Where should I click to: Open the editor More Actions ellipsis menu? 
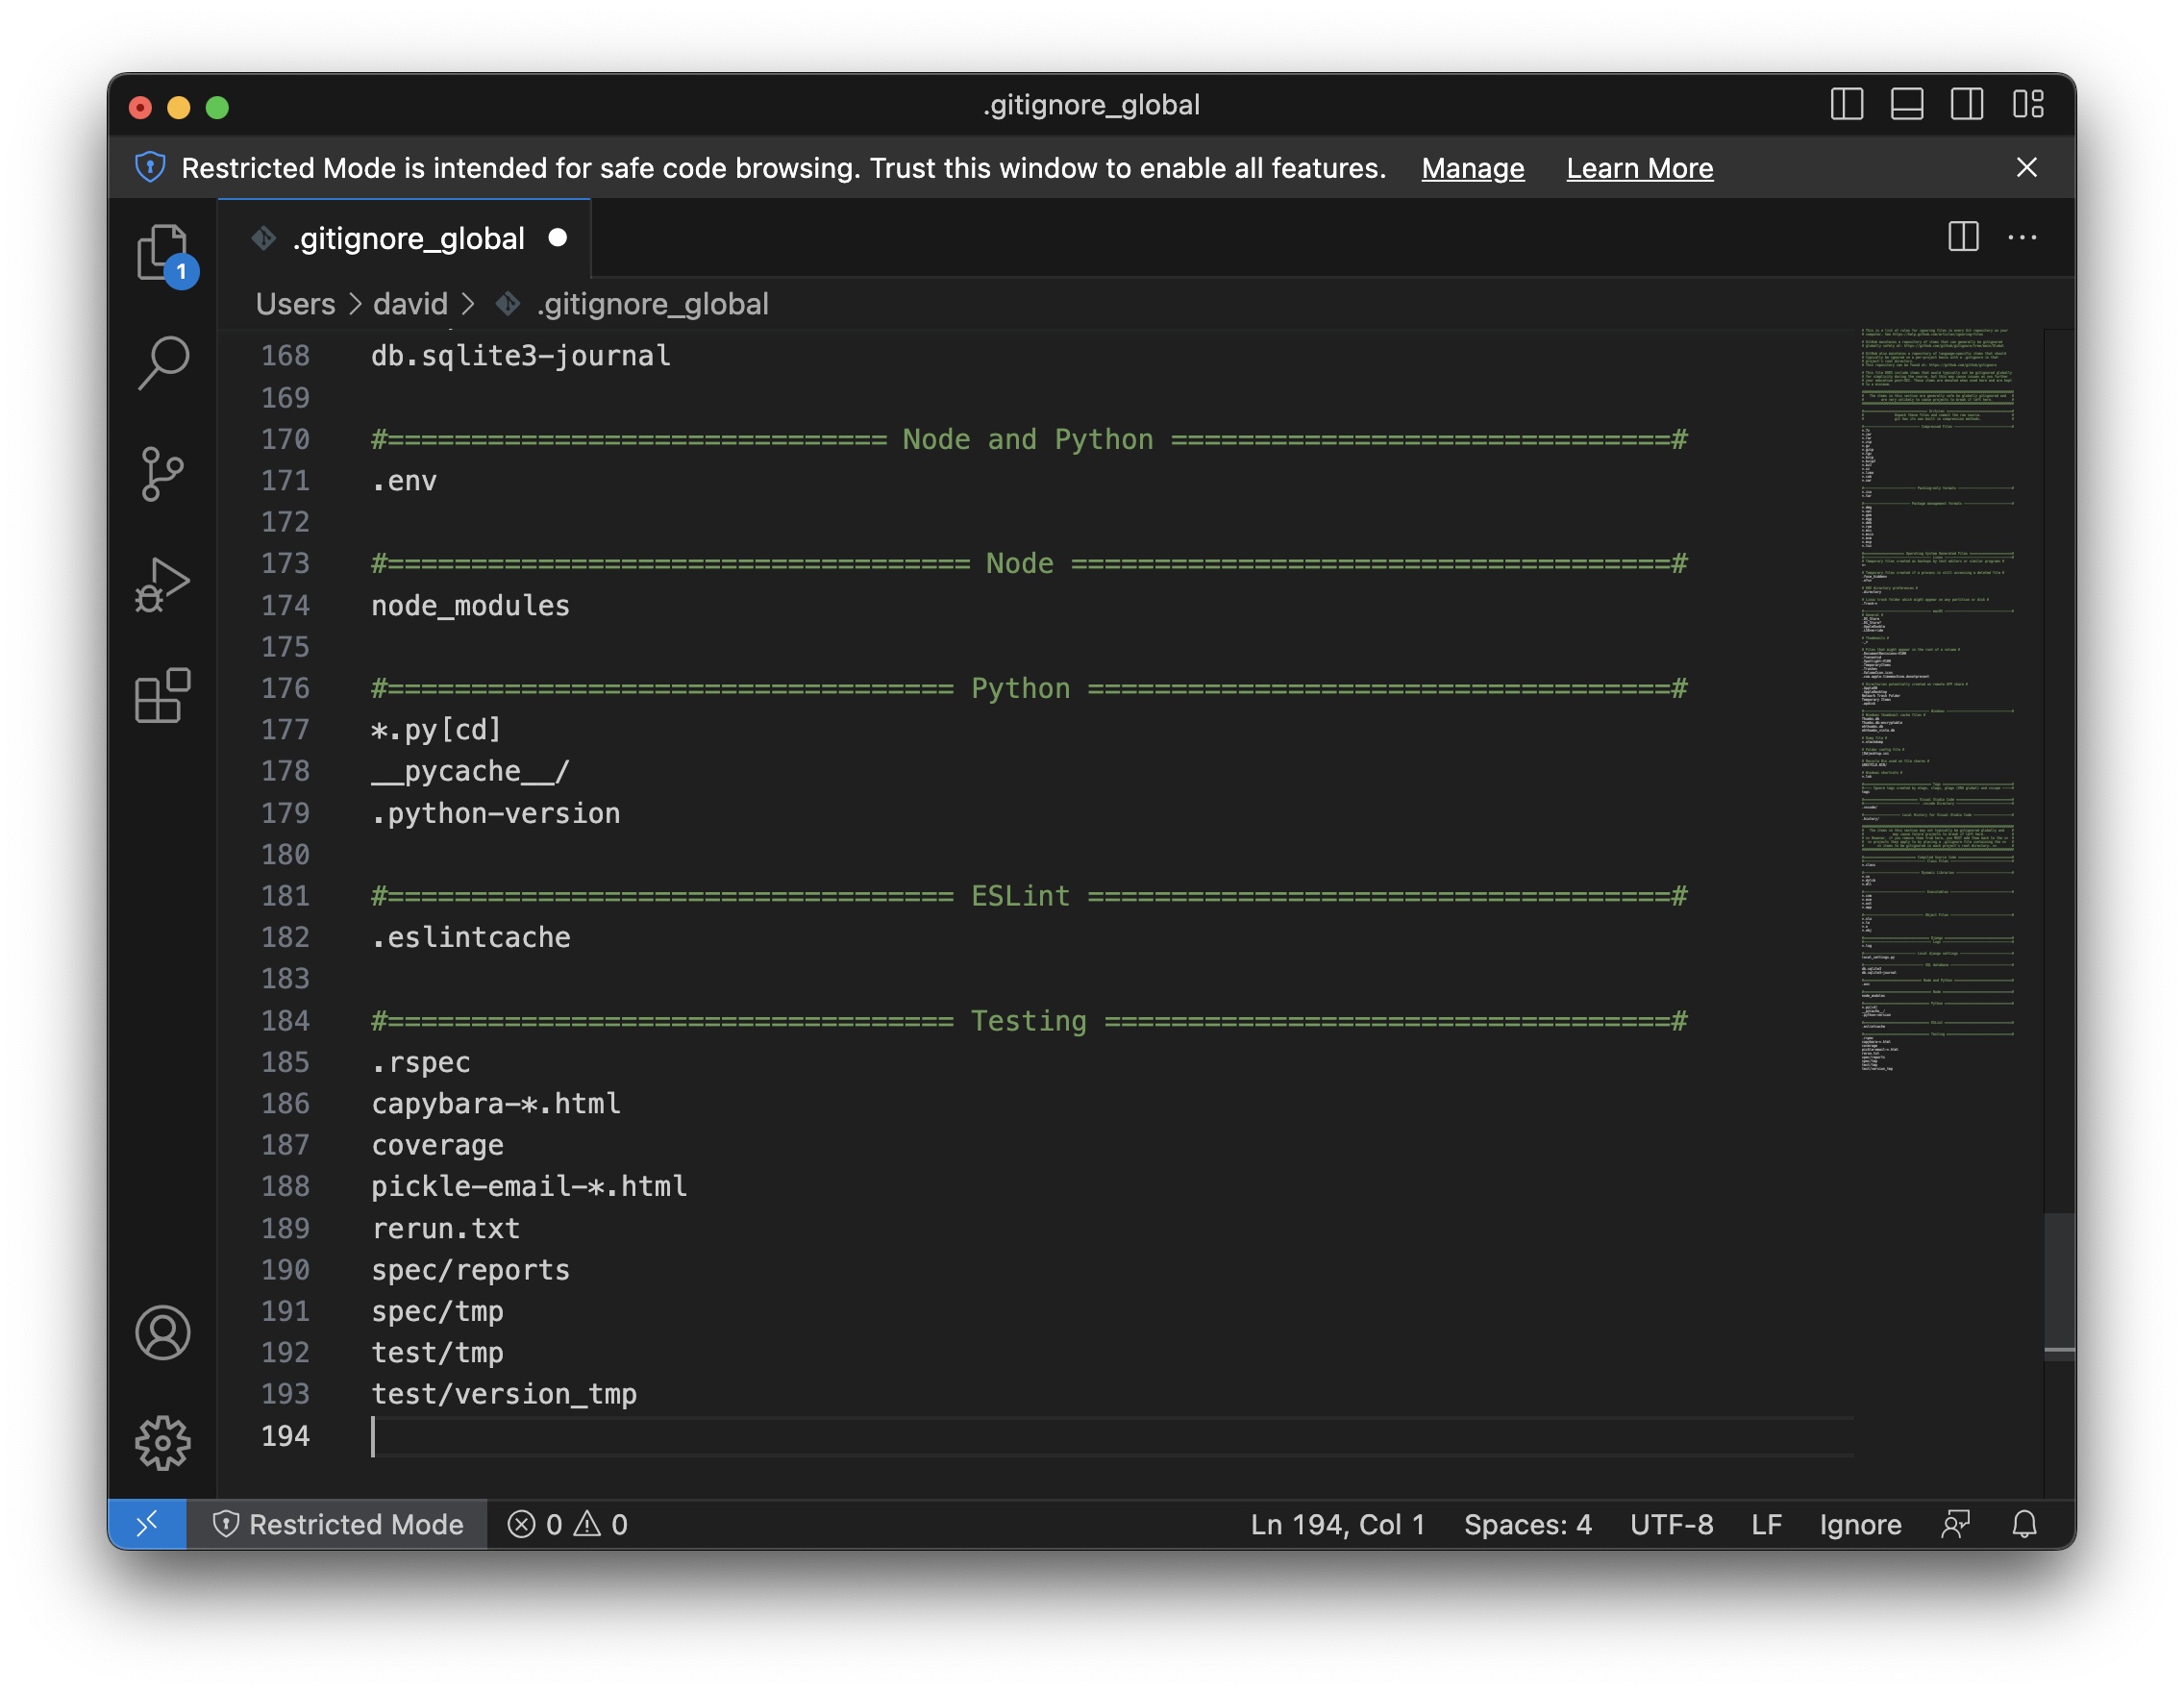click(x=2022, y=238)
